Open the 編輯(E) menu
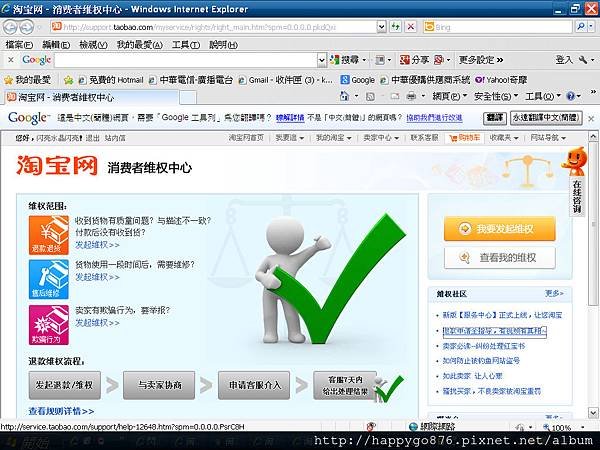This screenshot has height=450, width=600. (x=56, y=45)
